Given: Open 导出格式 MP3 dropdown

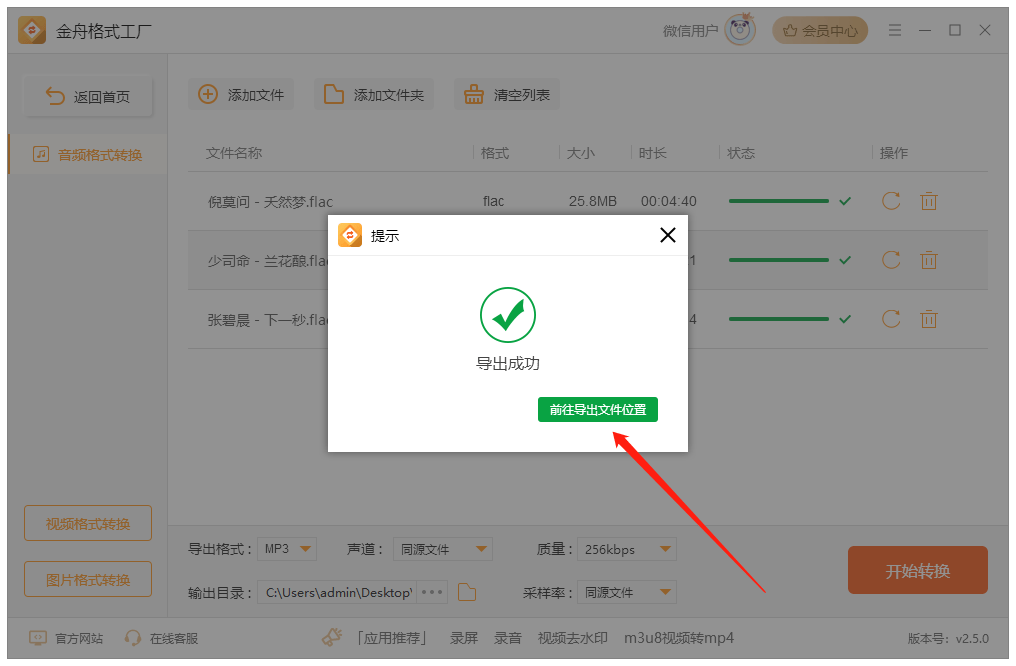Looking at the screenshot, I should pos(287,549).
